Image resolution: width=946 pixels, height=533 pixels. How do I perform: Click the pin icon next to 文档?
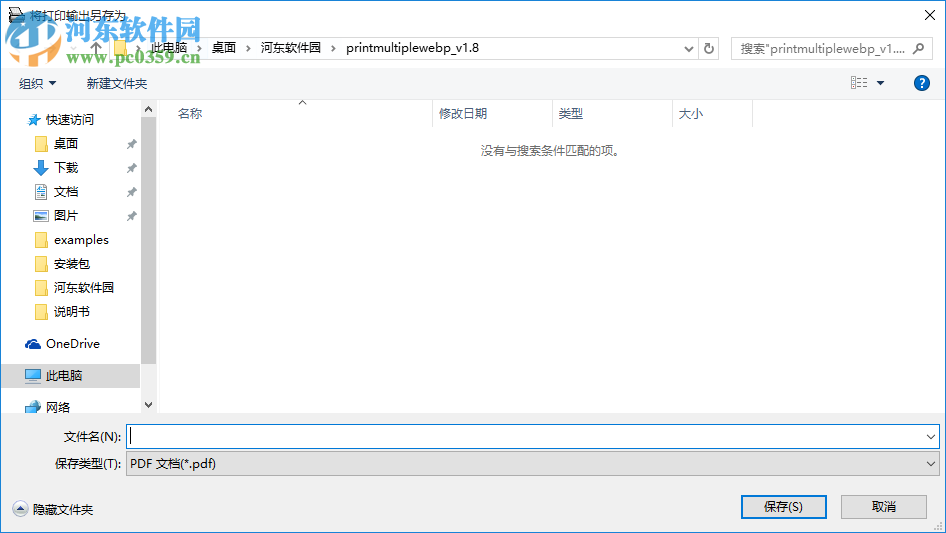pos(131,193)
